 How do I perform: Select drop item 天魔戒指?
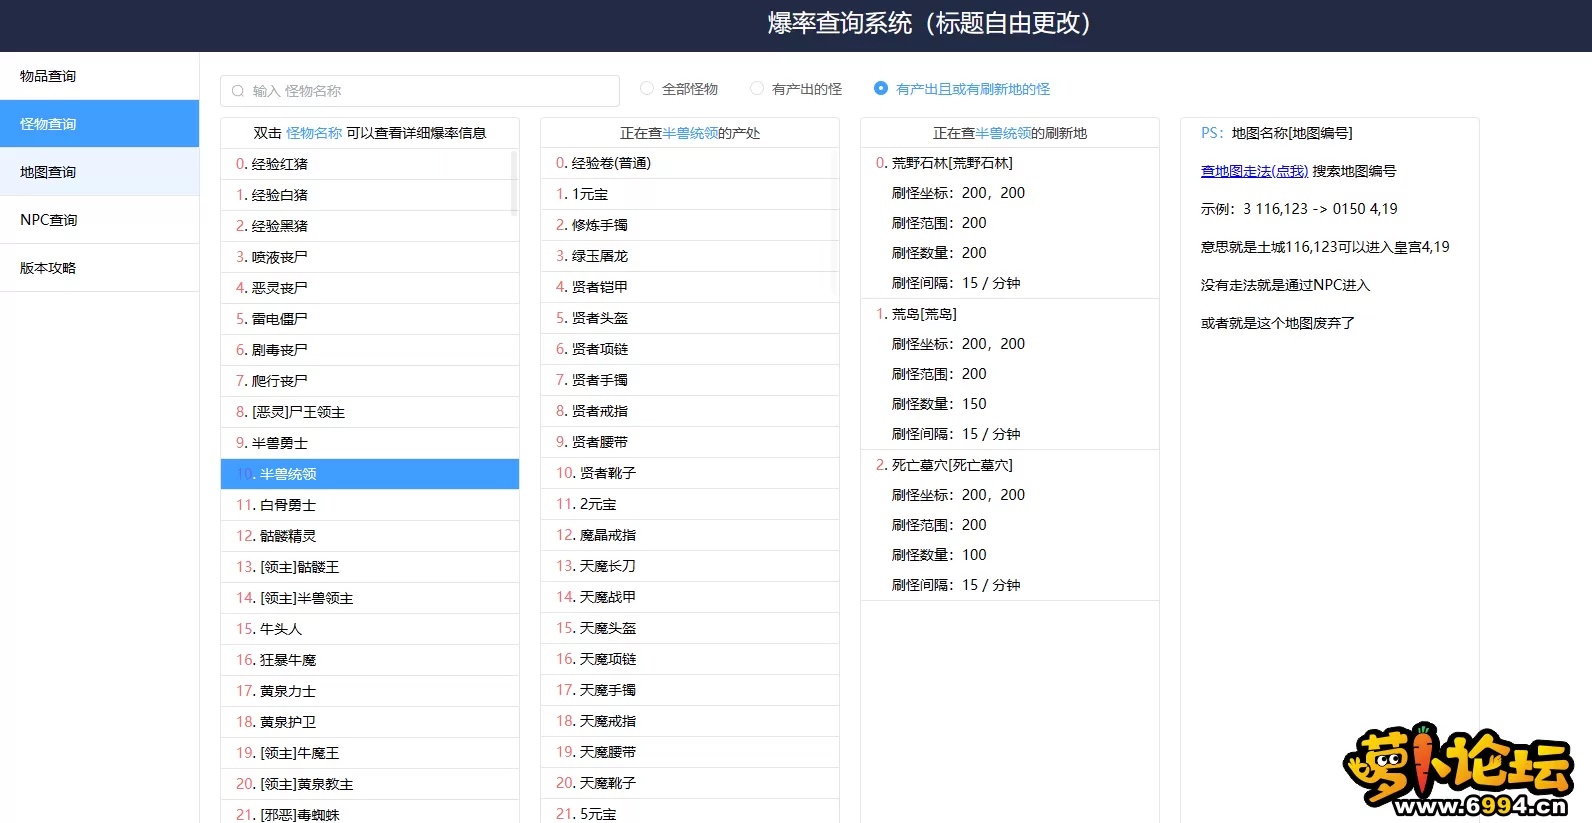[689, 721]
